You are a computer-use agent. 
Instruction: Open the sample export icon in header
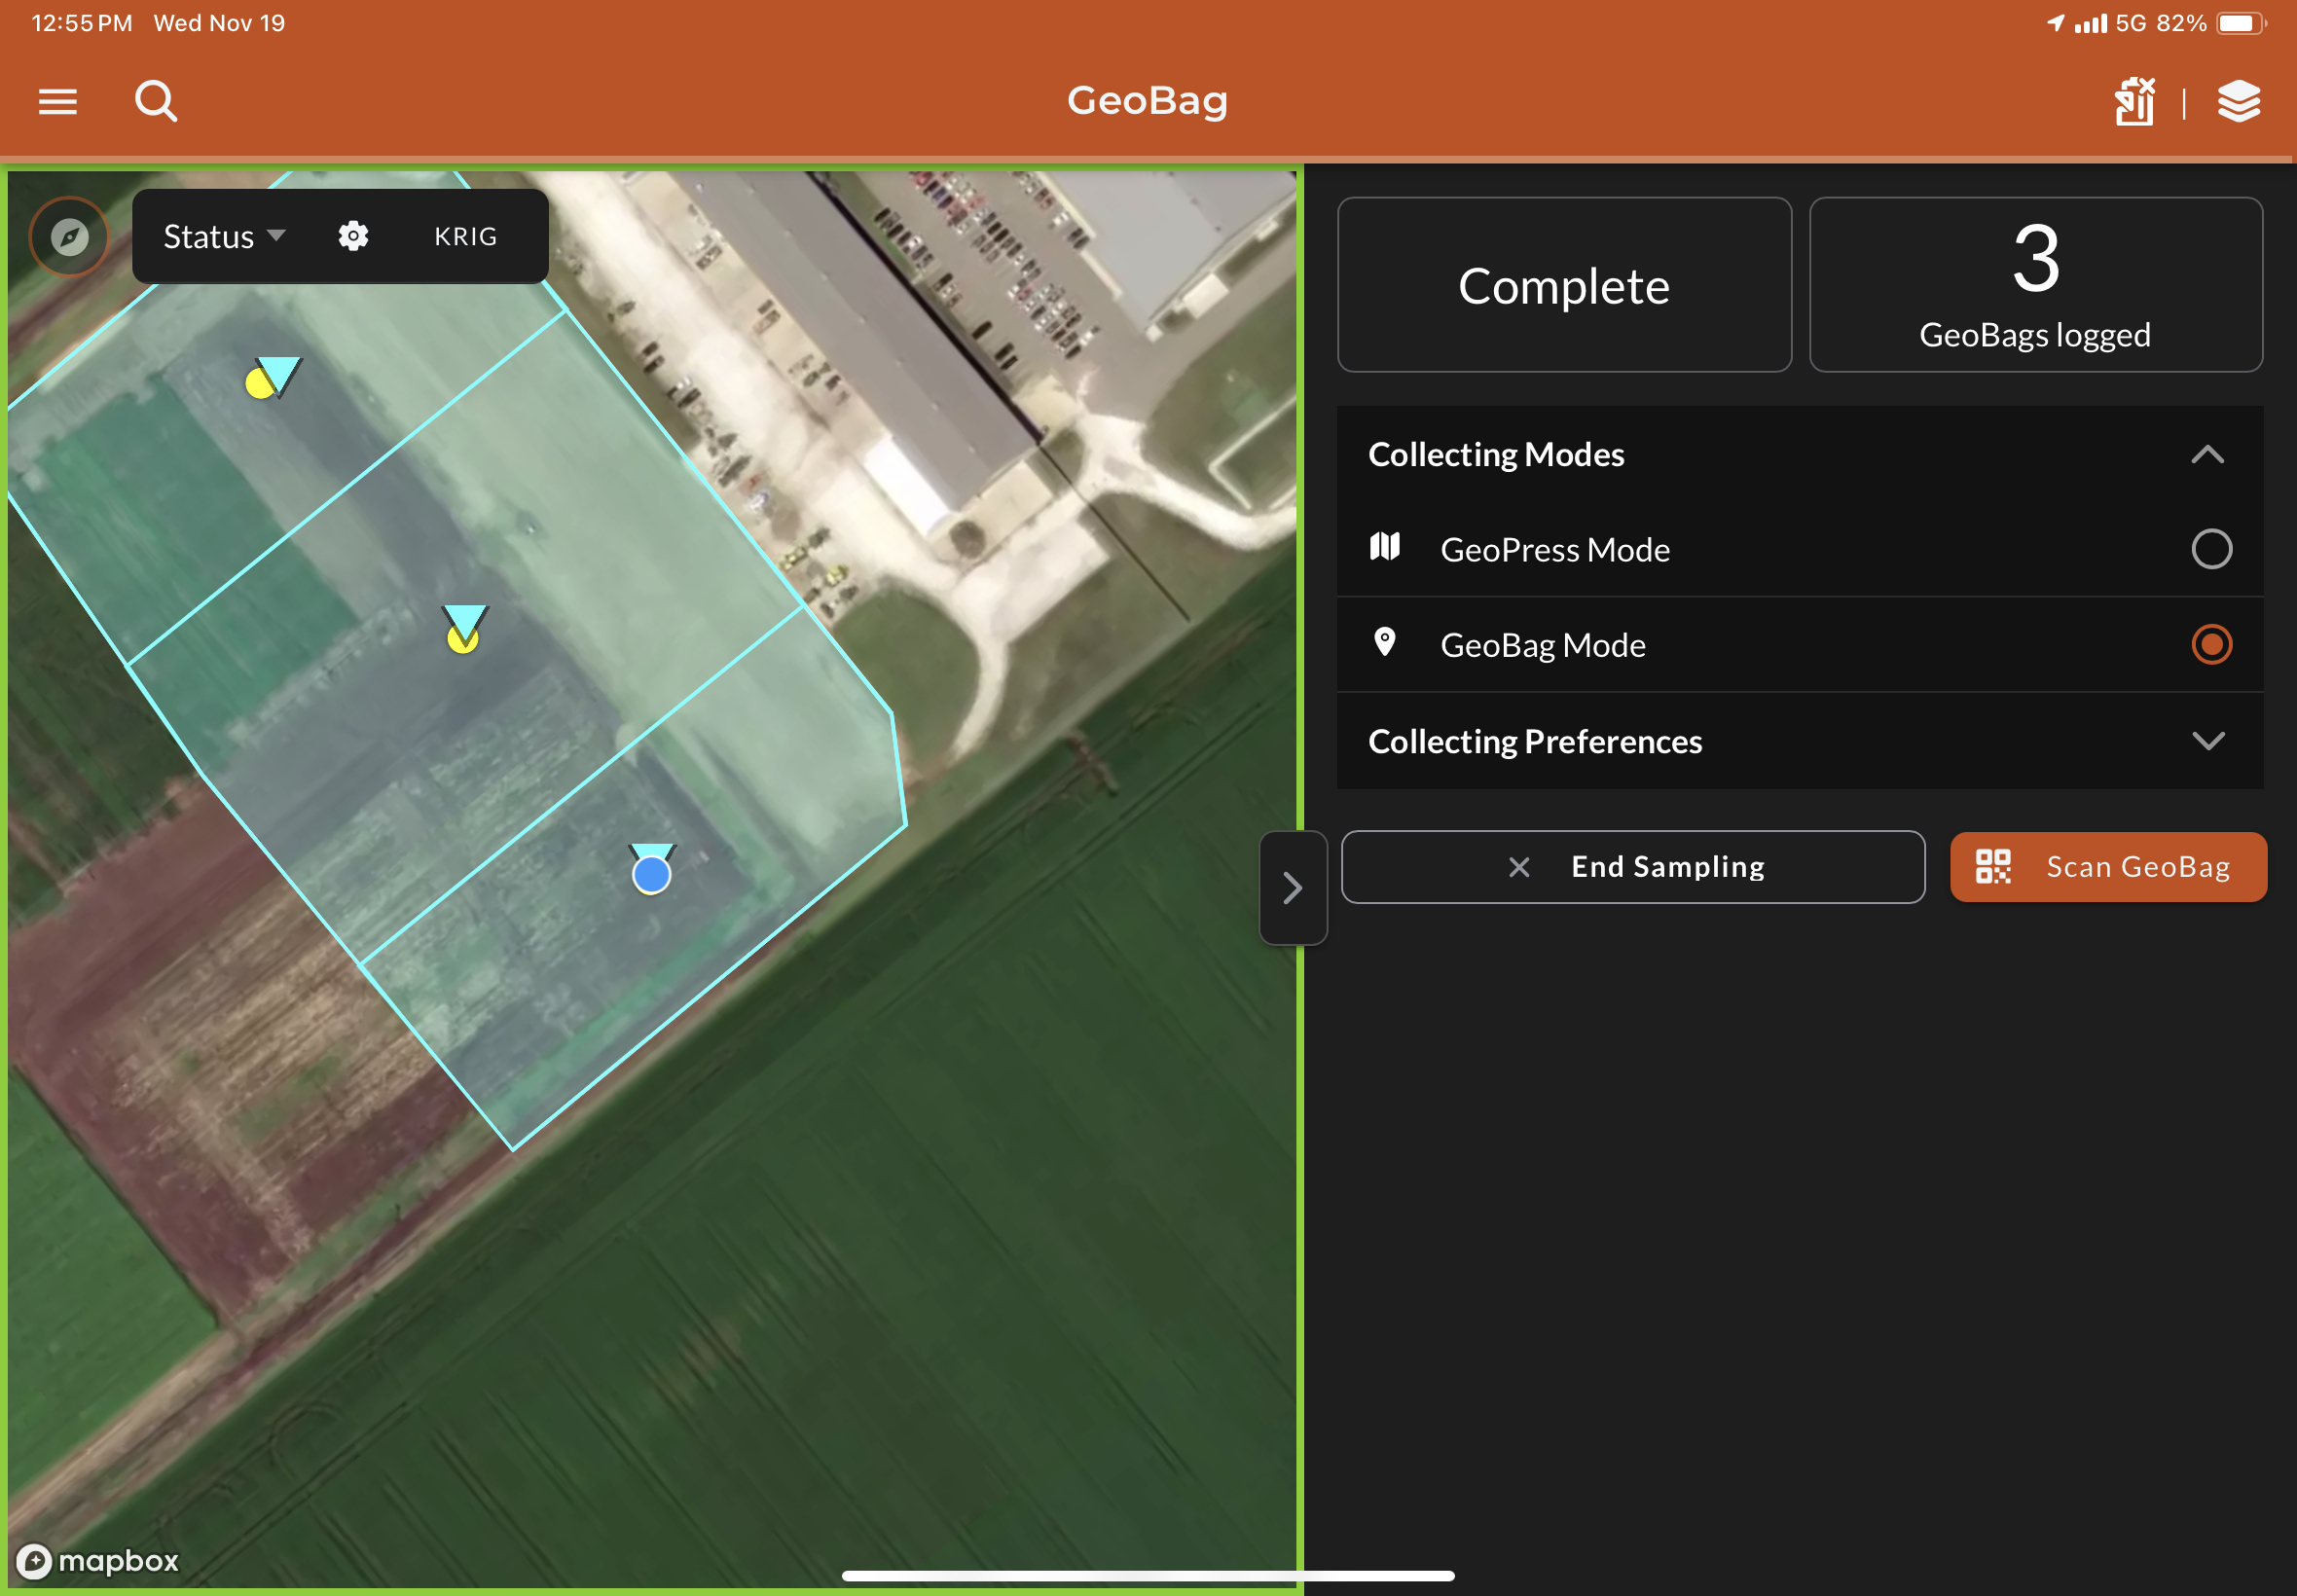tap(2135, 101)
